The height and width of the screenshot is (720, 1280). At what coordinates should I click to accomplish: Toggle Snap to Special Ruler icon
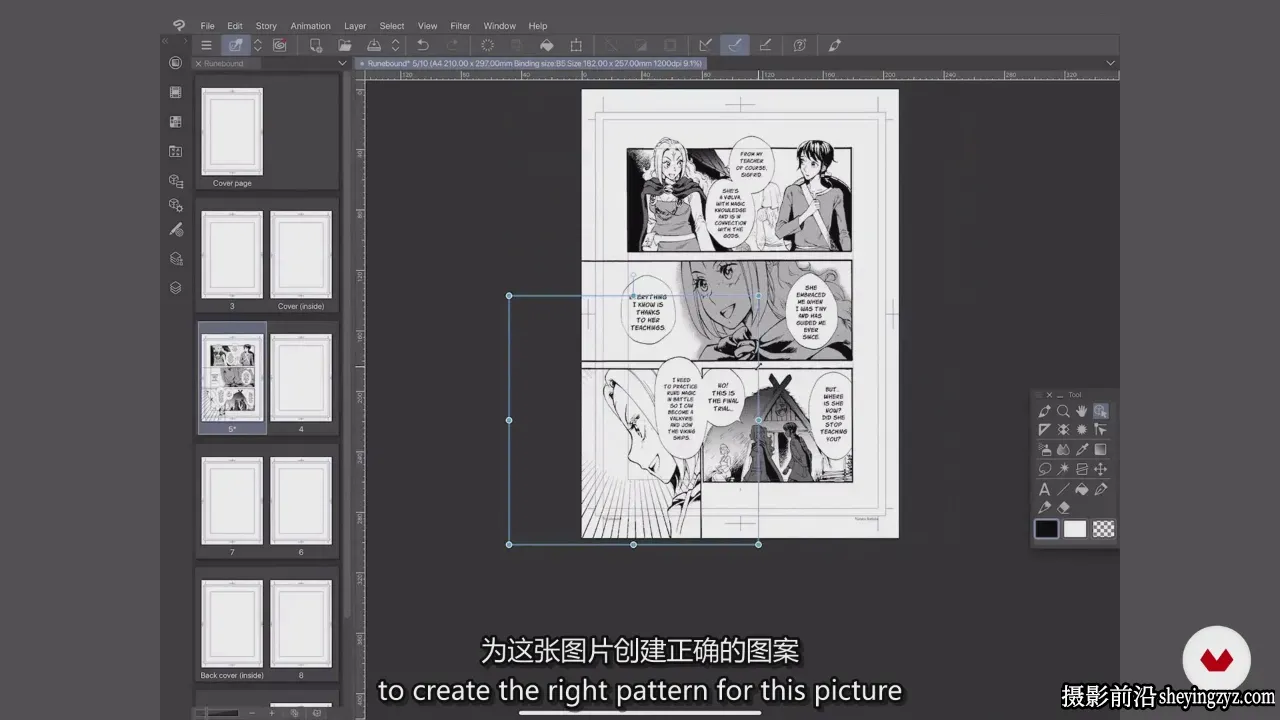point(735,45)
